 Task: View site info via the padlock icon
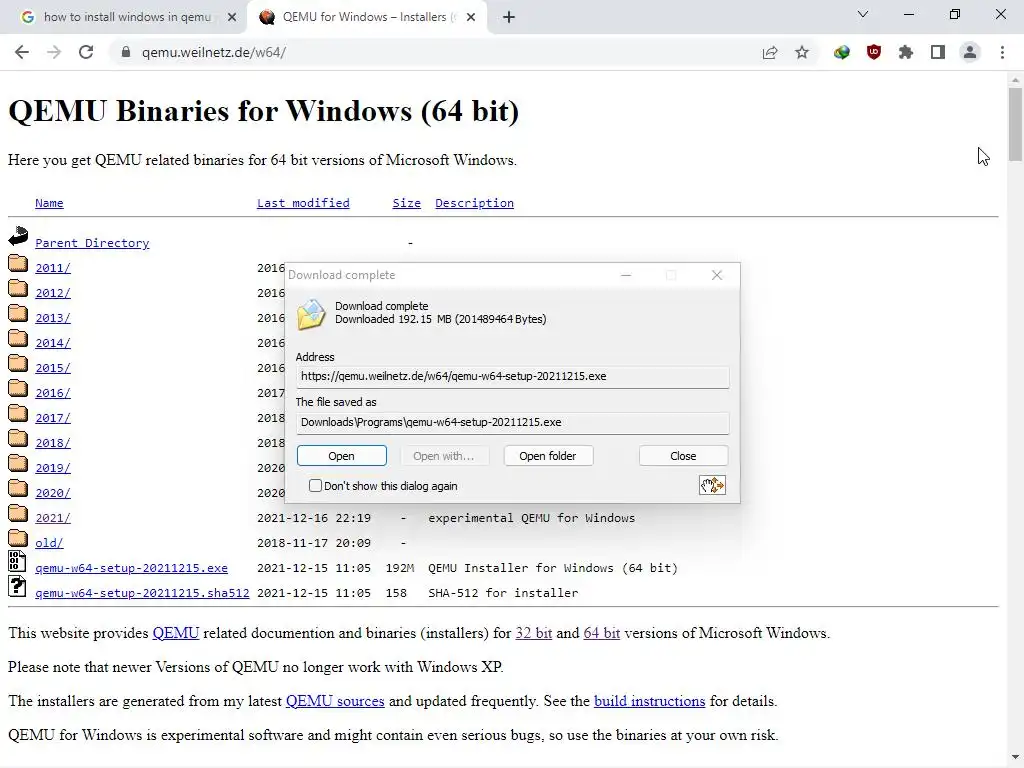tap(126, 52)
